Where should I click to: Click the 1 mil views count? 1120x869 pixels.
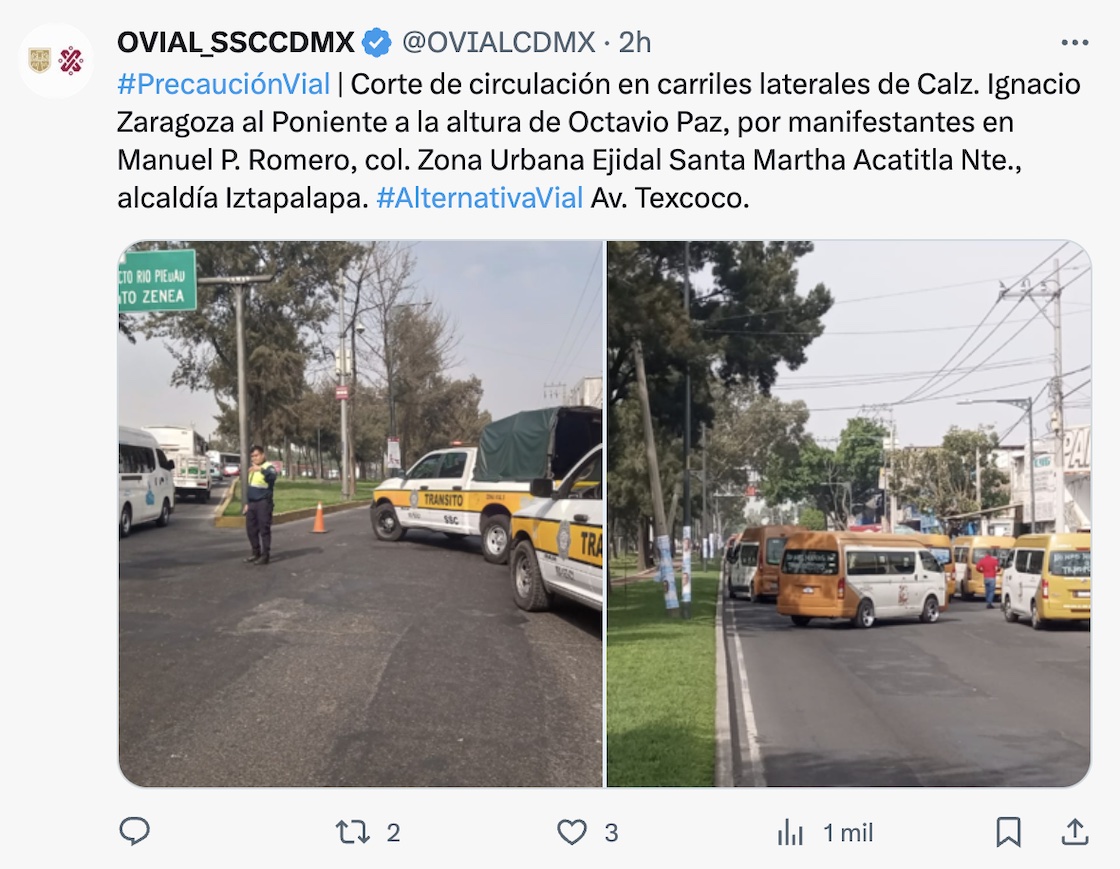tap(848, 833)
